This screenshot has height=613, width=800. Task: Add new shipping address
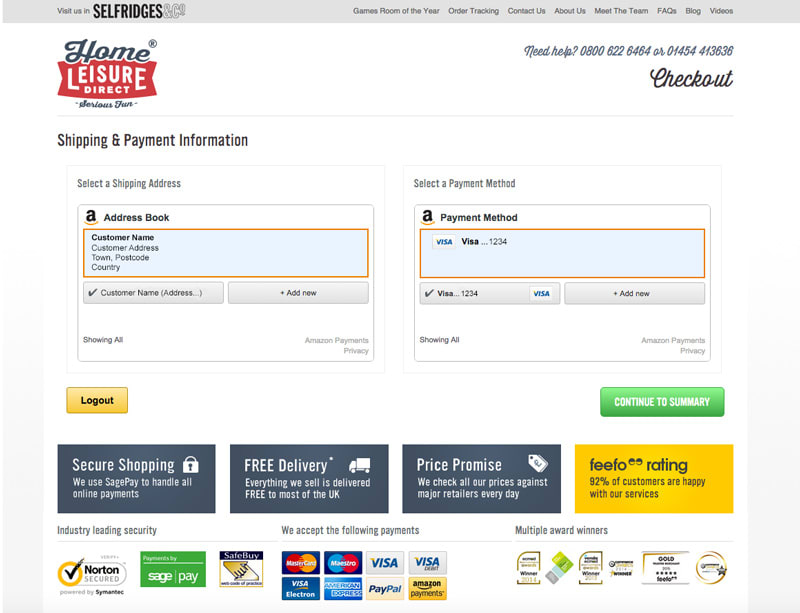click(298, 293)
